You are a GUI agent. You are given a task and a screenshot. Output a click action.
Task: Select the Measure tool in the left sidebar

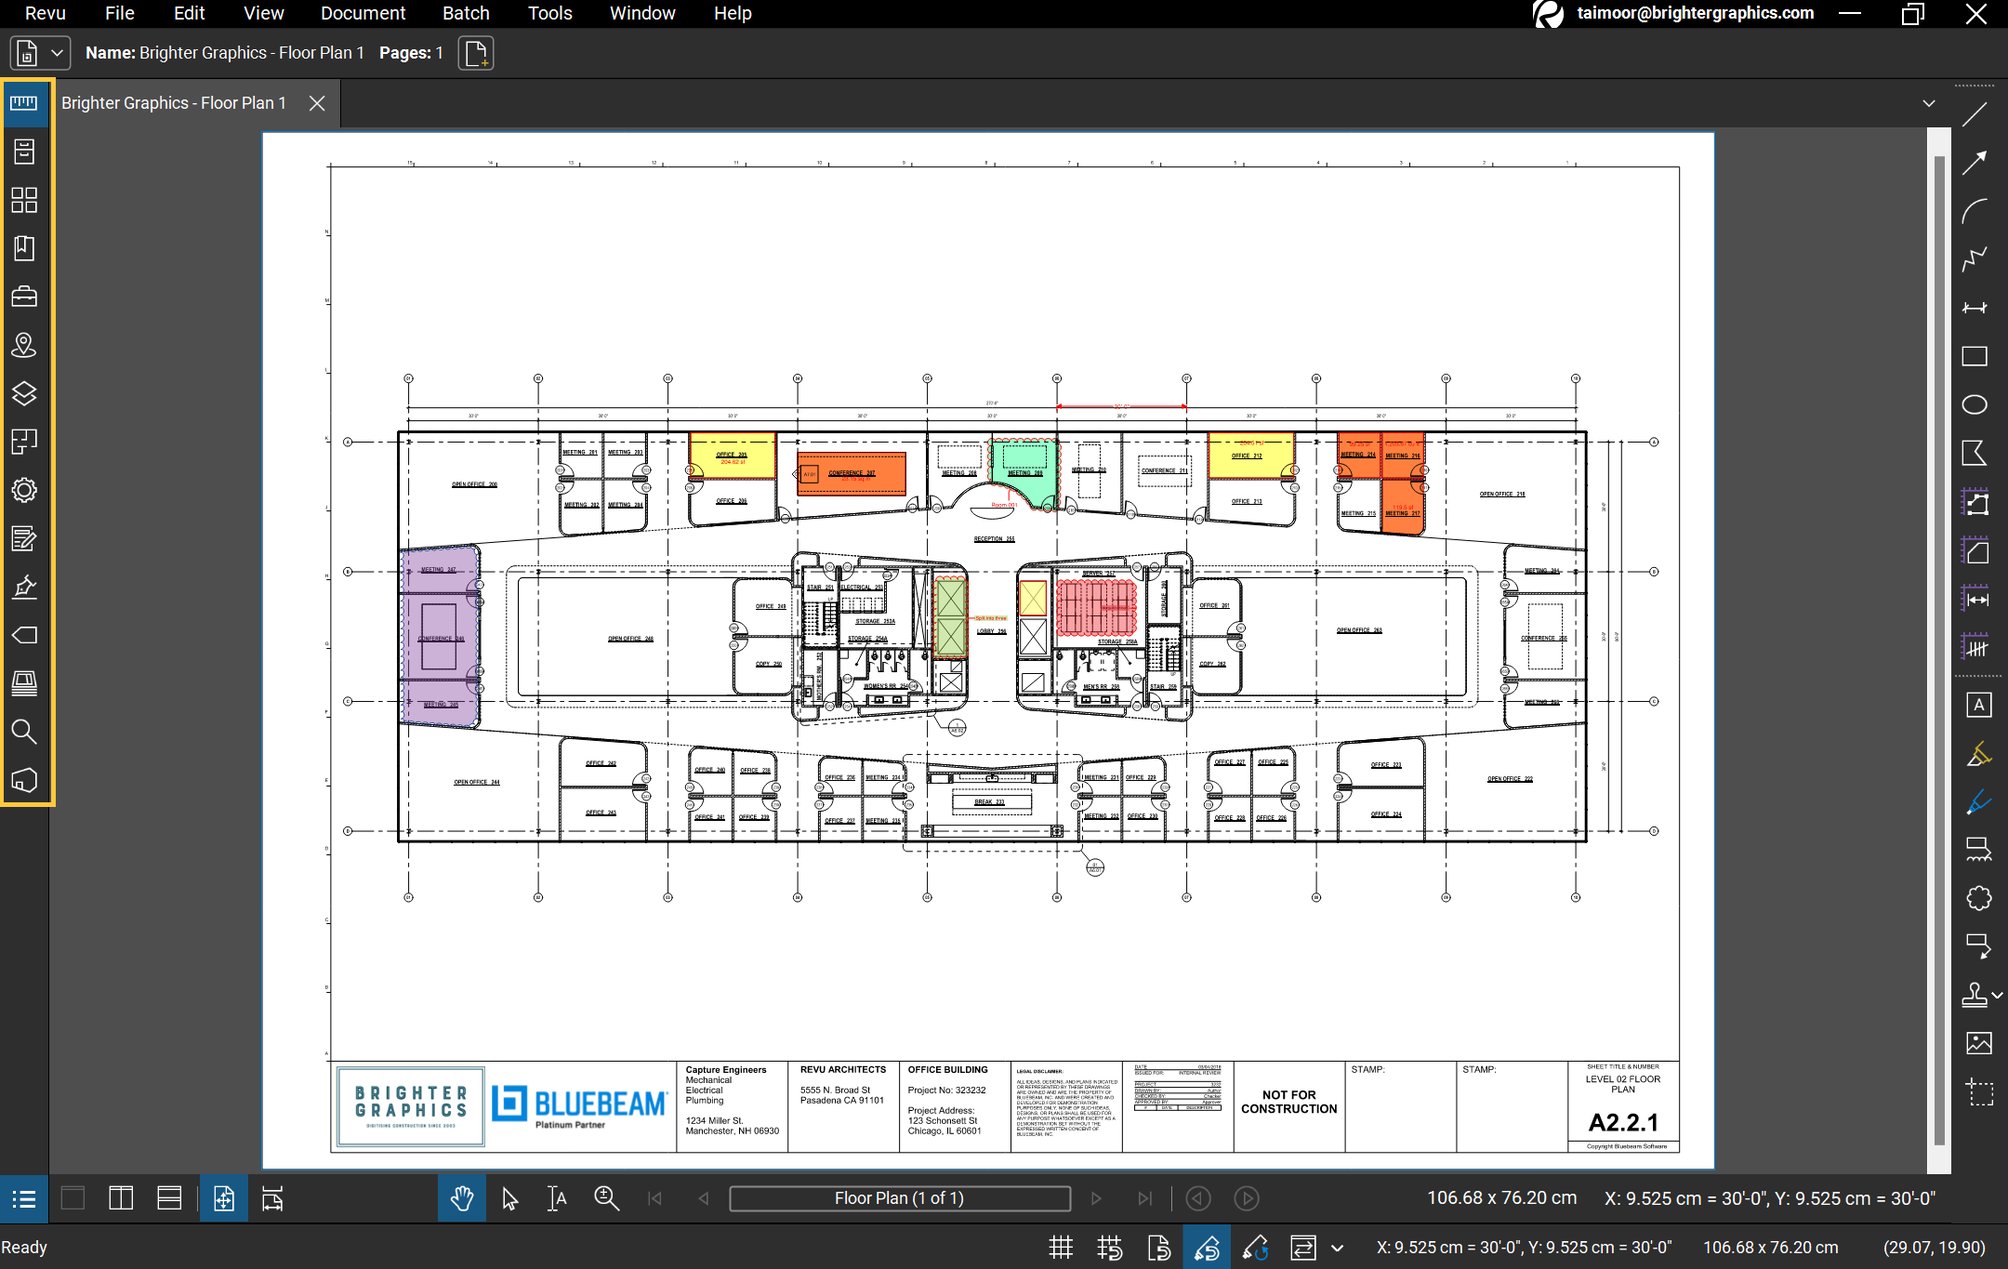tap(24, 103)
